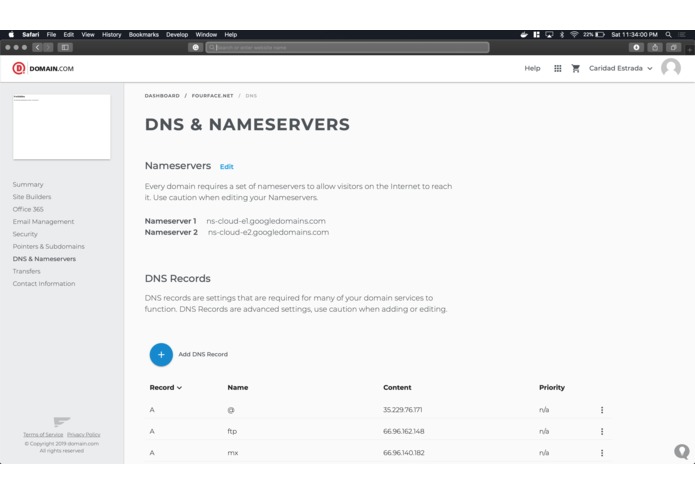695x494 pixels.
Task: Open the chat help bubble
Action: [x=682, y=451]
